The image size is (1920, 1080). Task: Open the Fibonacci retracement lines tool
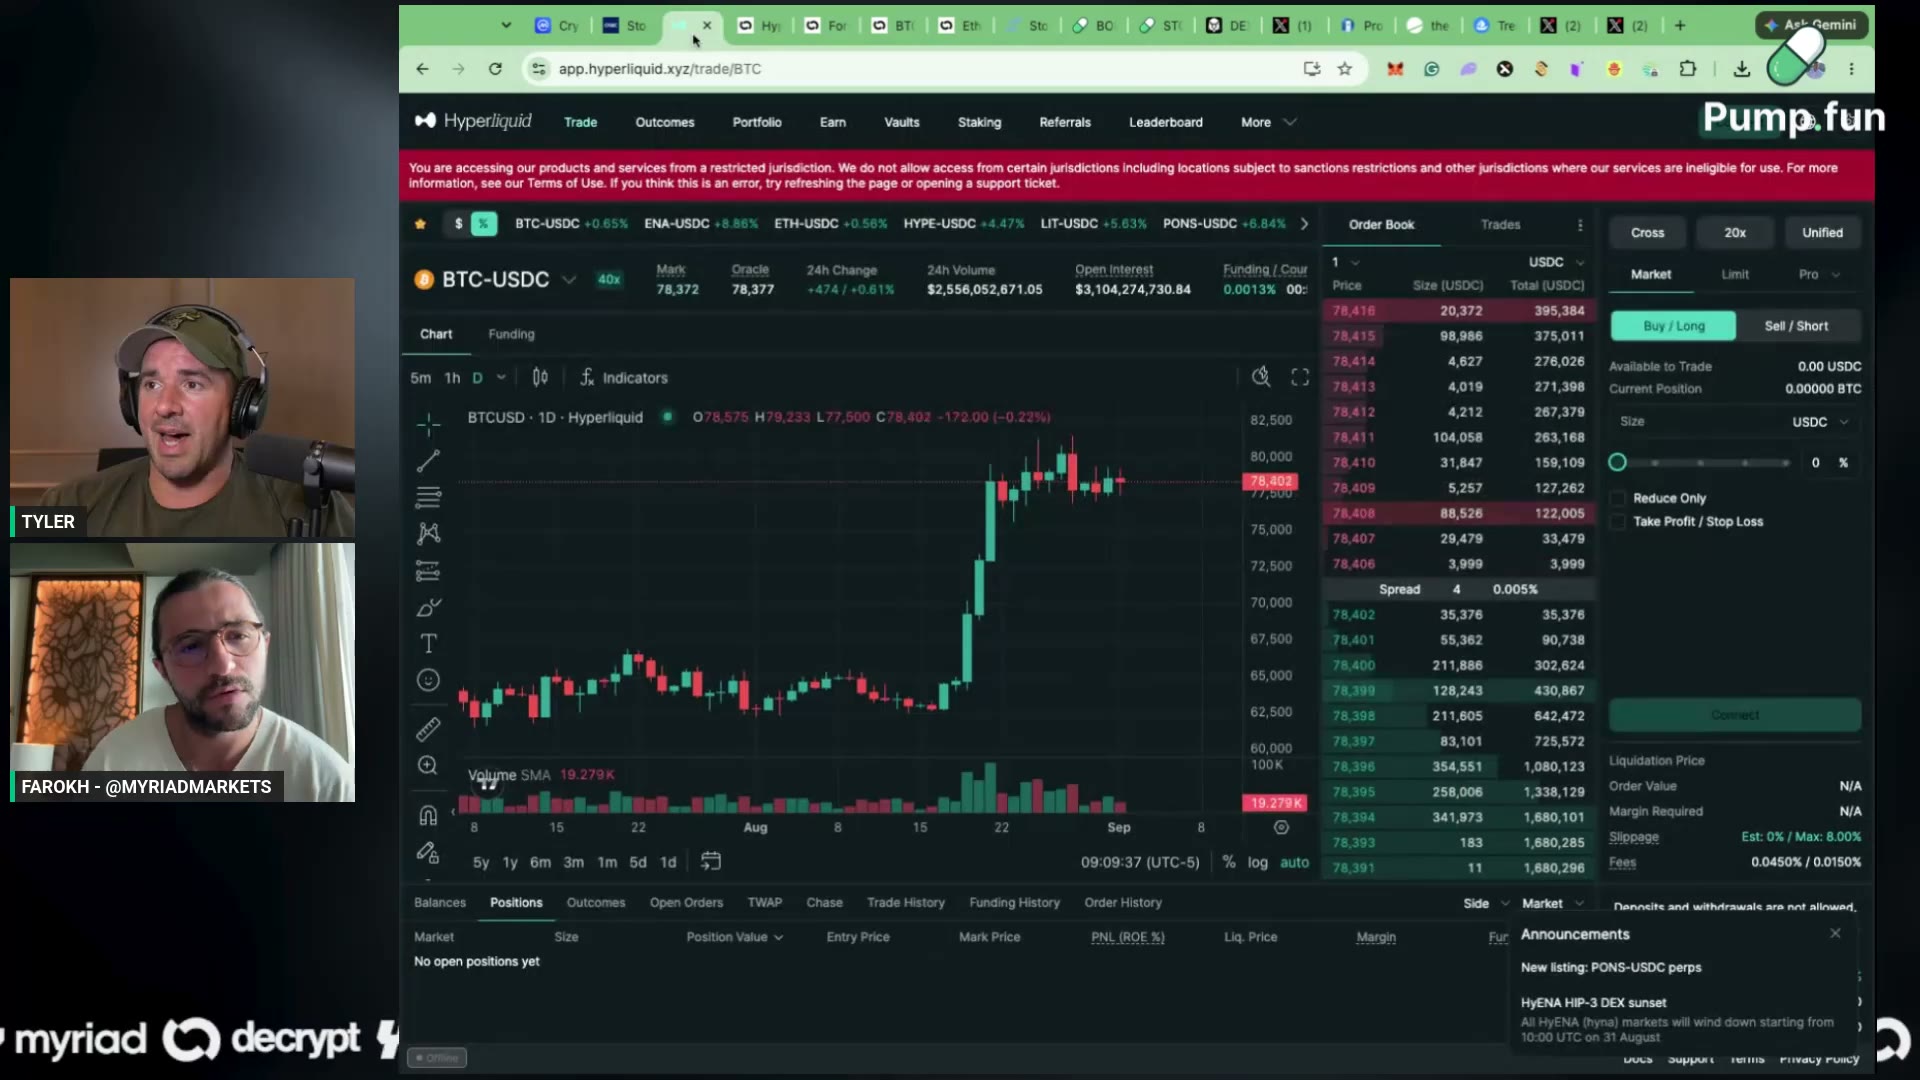click(x=428, y=497)
